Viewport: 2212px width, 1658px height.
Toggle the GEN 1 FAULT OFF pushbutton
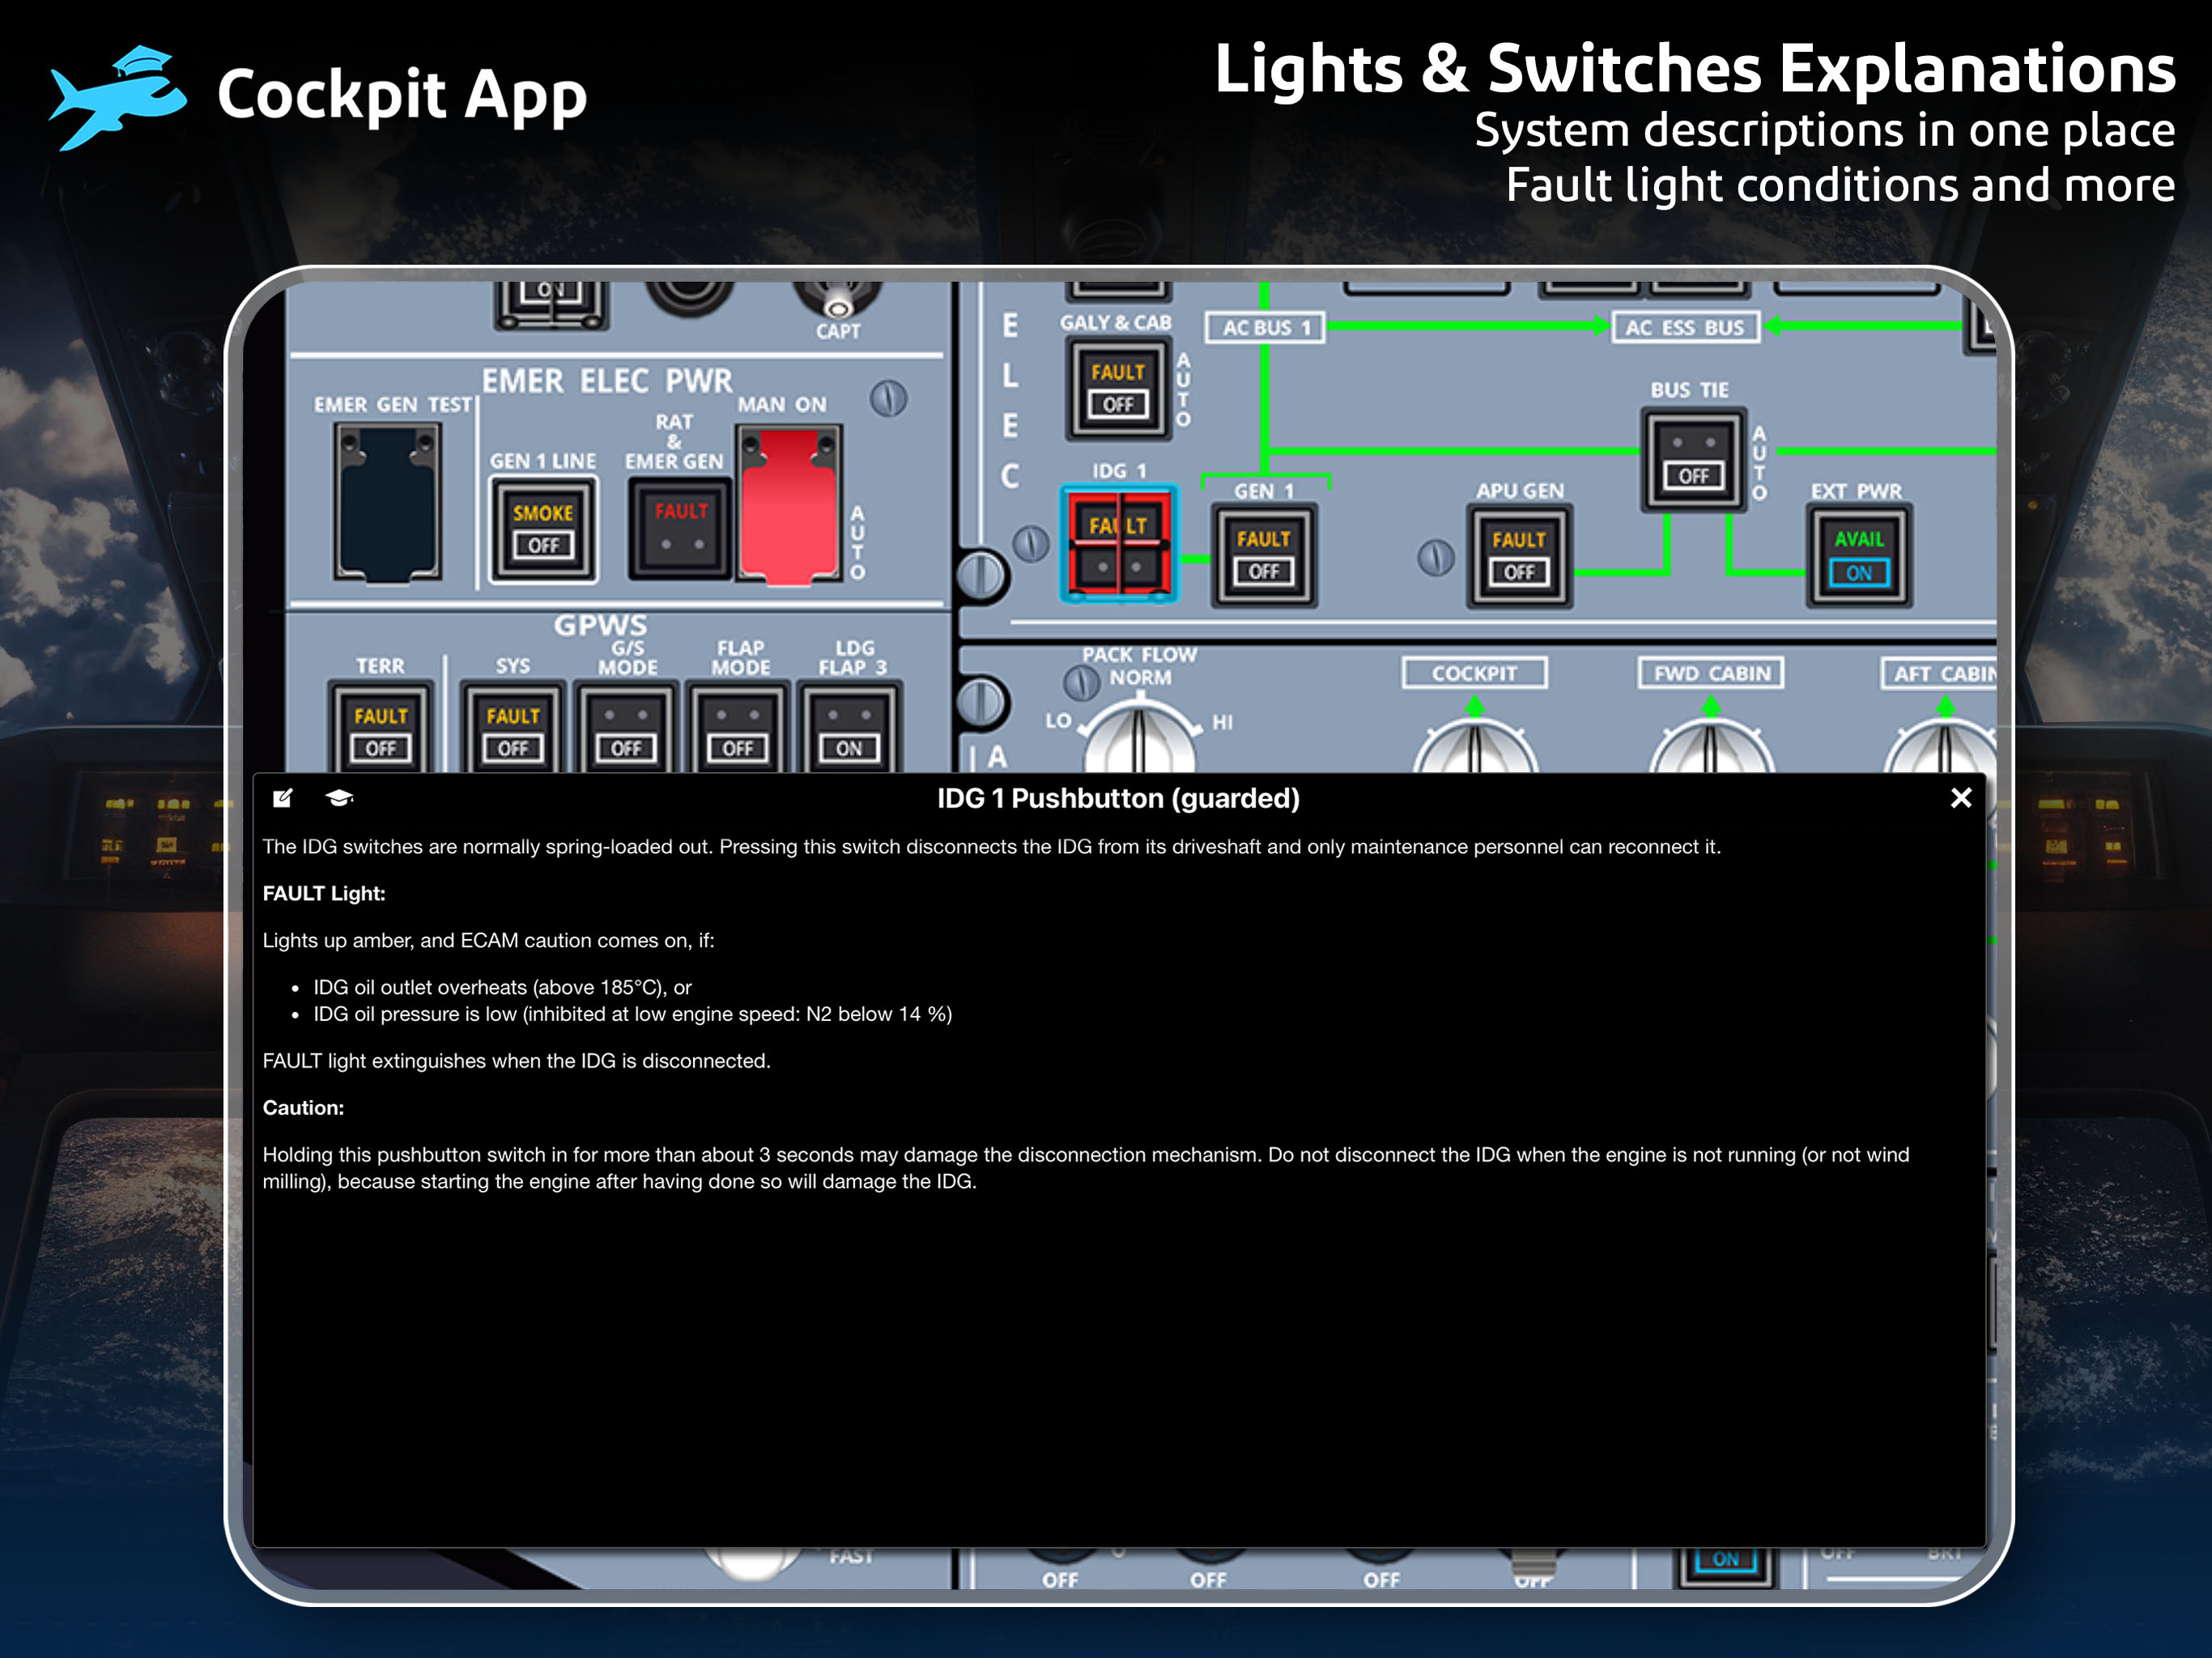[x=1263, y=556]
